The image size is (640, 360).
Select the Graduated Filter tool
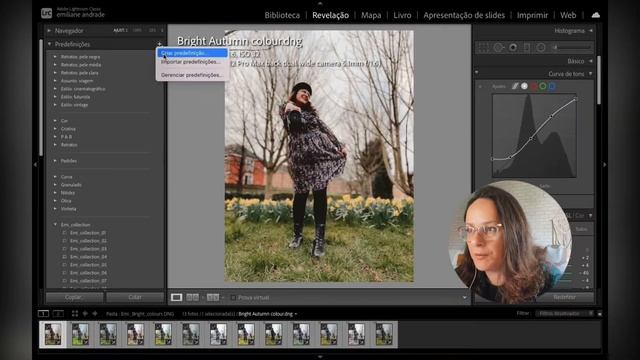click(527, 48)
